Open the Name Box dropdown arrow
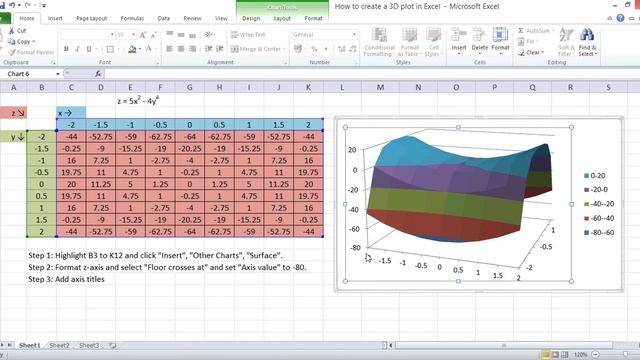 click(58, 74)
